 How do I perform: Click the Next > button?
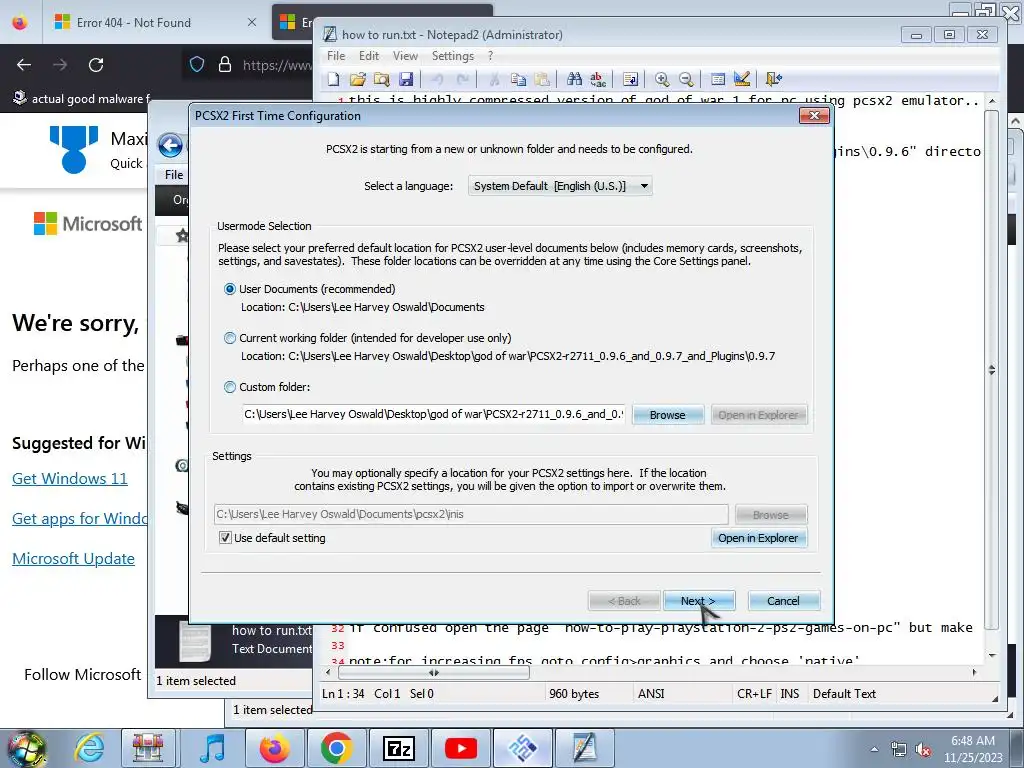pyautogui.click(x=699, y=601)
